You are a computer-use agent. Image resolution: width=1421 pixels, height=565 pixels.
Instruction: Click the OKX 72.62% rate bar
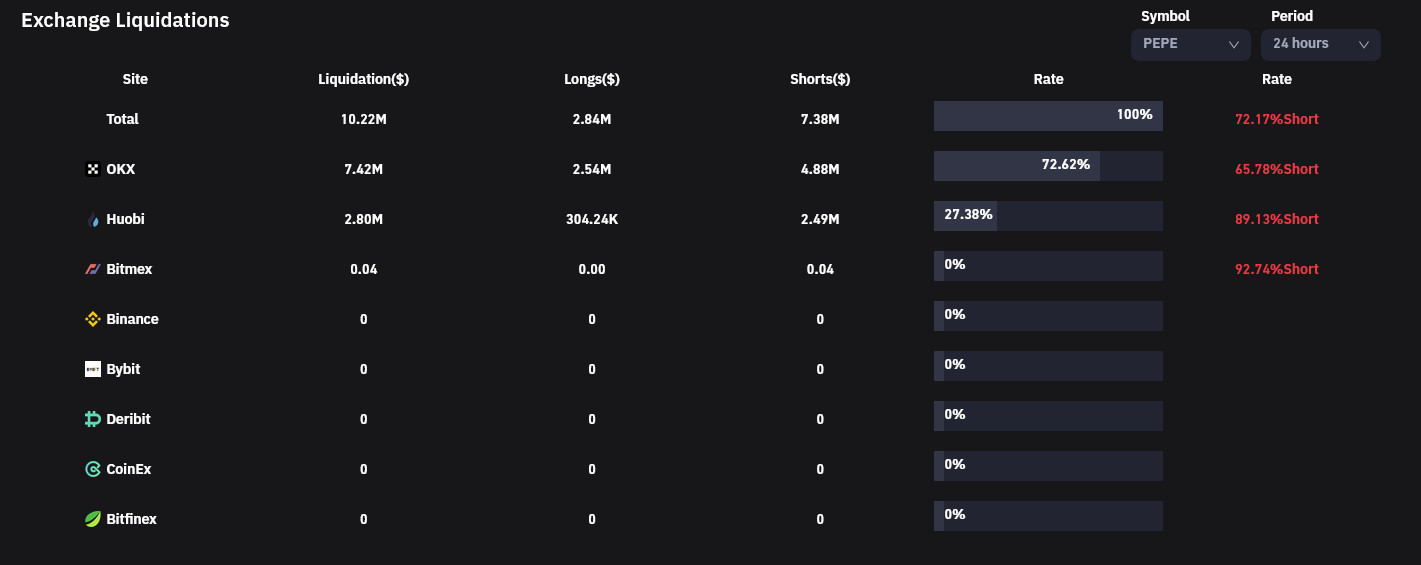[1048, 166]
